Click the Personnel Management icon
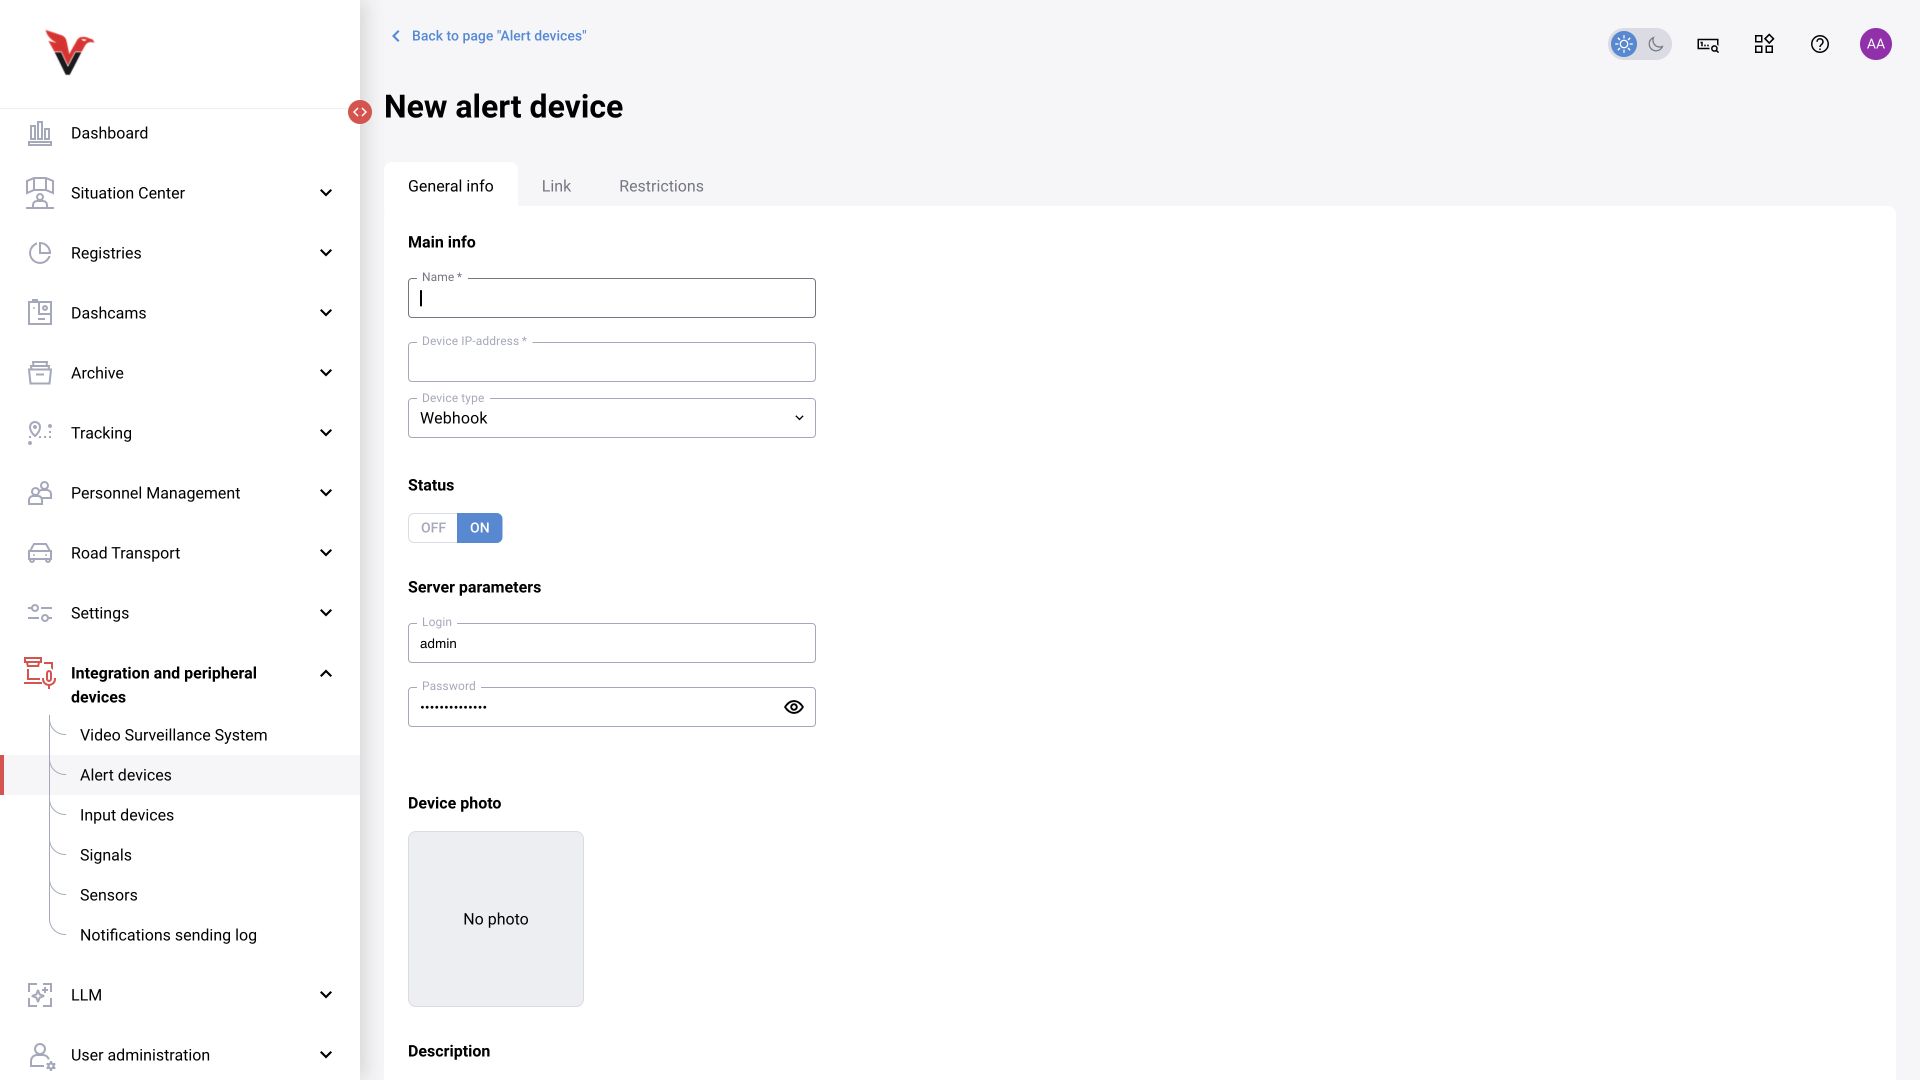This screenshot has height=1080, width=1920. pyautogui.click(x=40, y=493)
